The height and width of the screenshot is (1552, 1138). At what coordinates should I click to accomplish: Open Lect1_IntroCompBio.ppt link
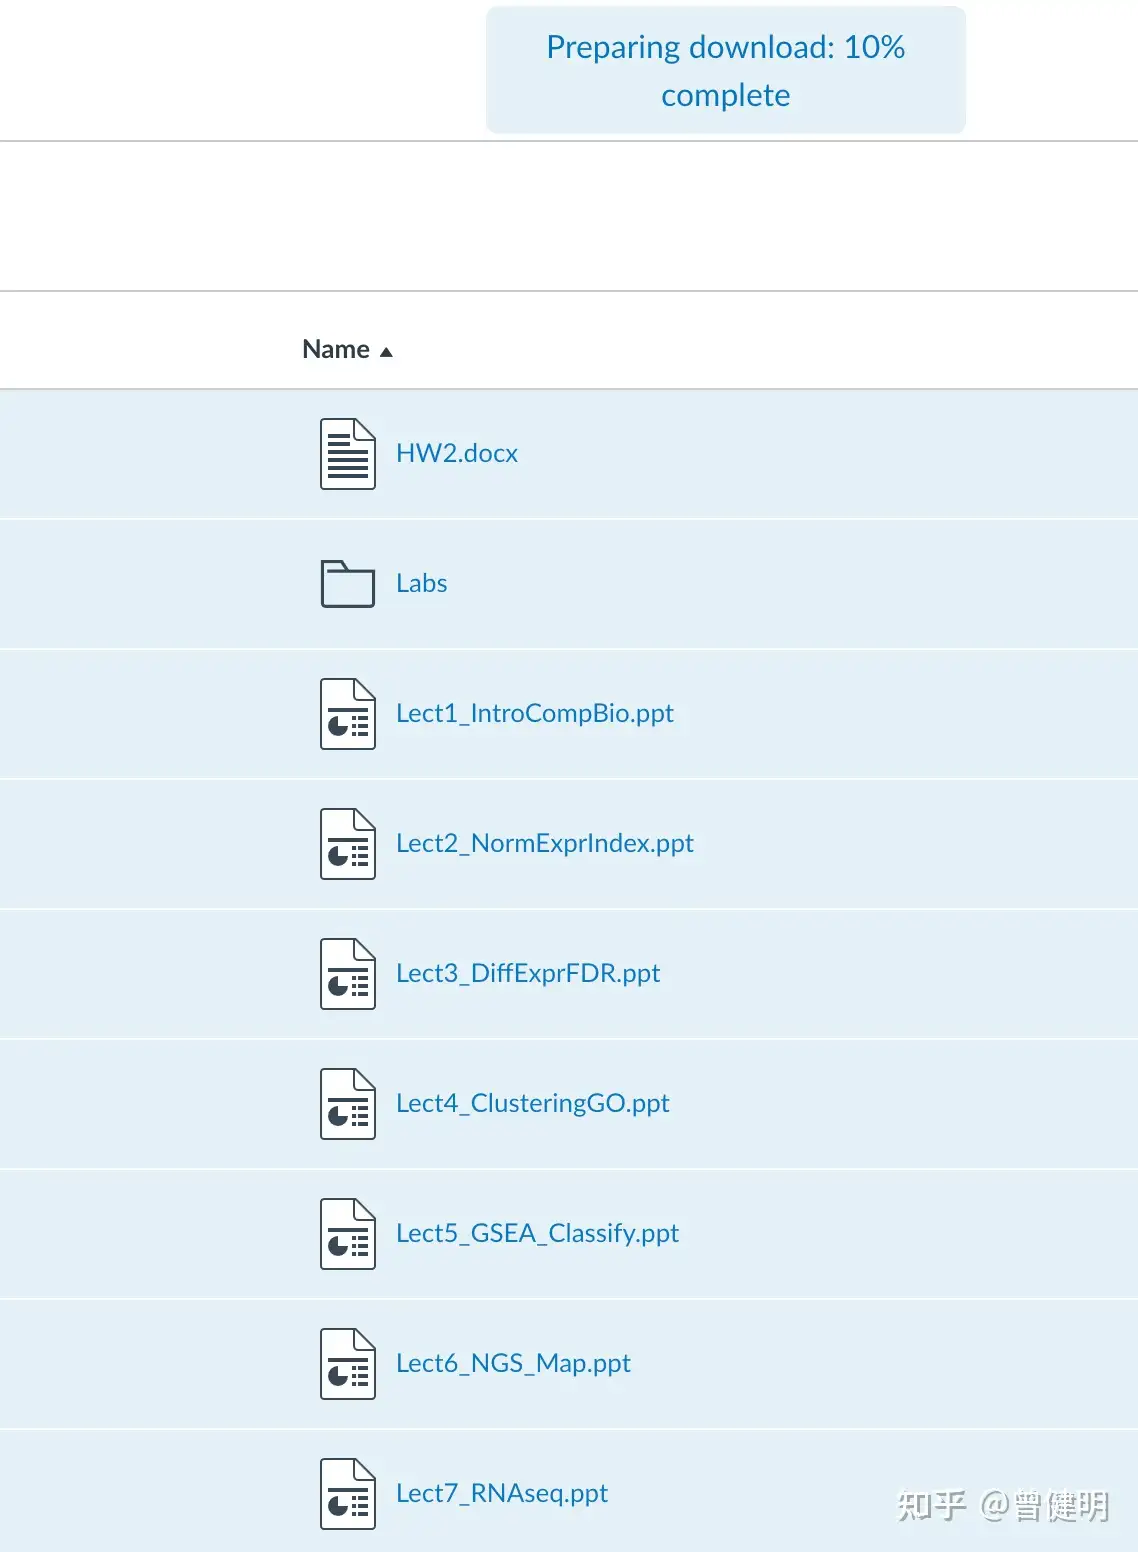535,713
